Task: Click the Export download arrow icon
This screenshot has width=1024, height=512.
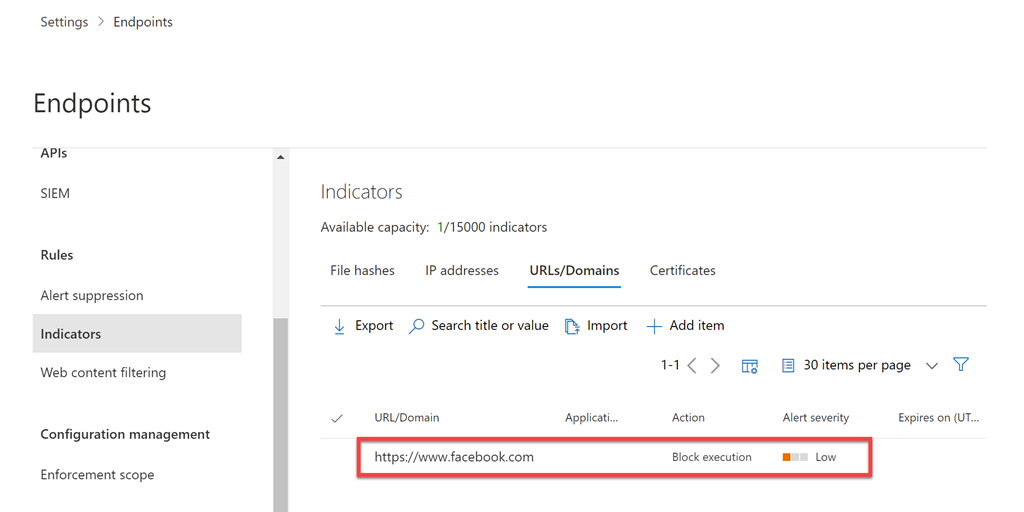Action: 339,326
